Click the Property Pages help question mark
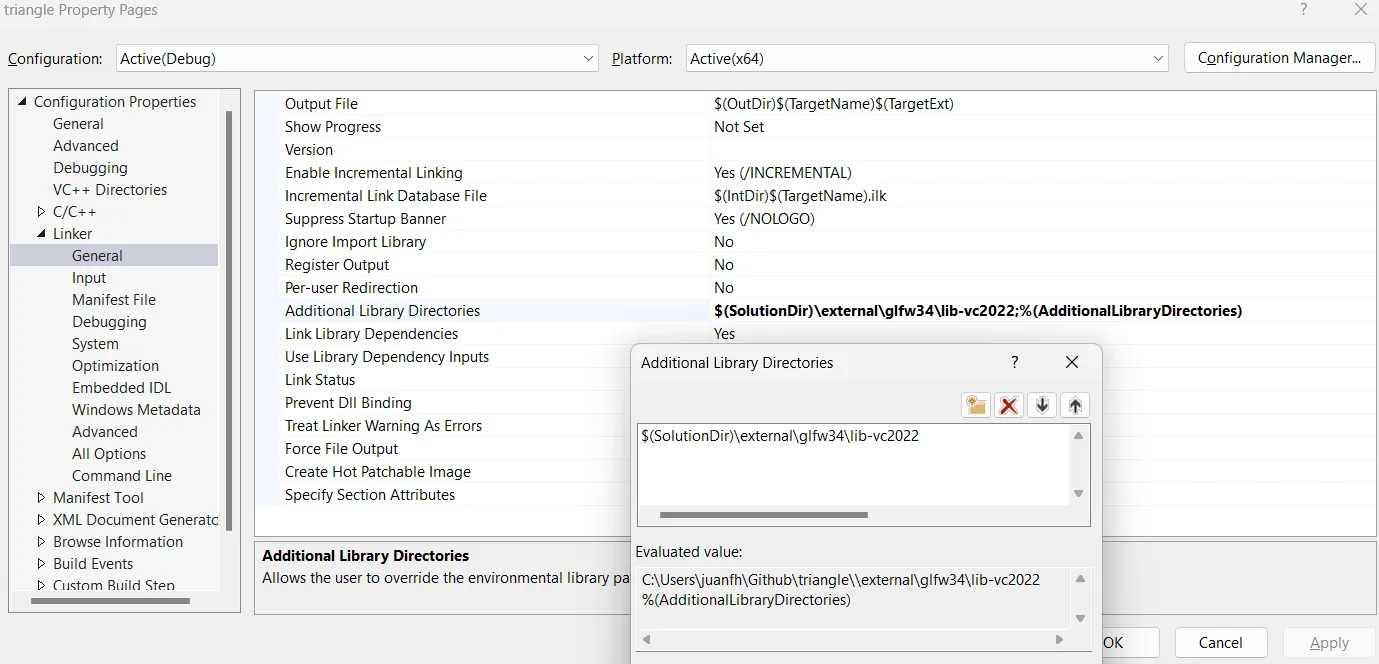The height and width of the screenshot is (664, 1379). click(1303, 9)
